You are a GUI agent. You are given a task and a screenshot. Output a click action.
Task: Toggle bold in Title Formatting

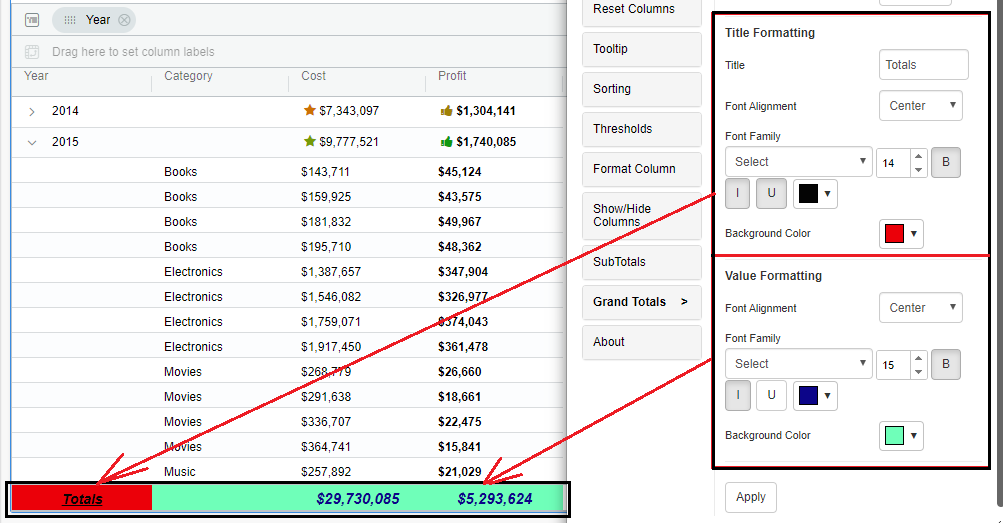tap(946, 162)
